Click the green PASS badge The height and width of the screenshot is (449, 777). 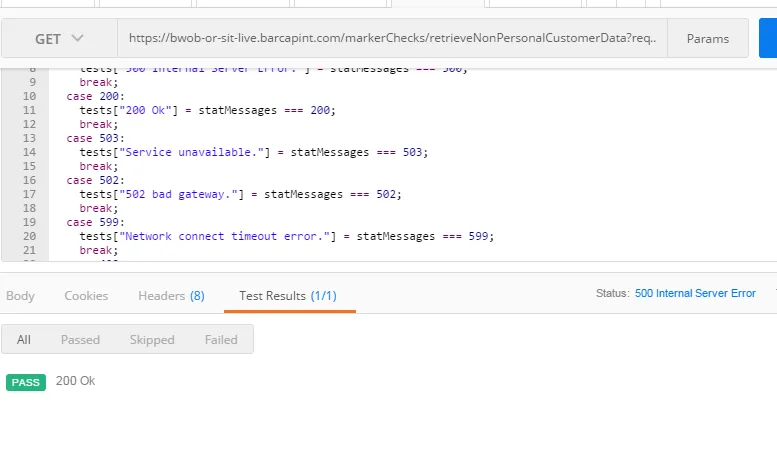[x=26, y=383]
